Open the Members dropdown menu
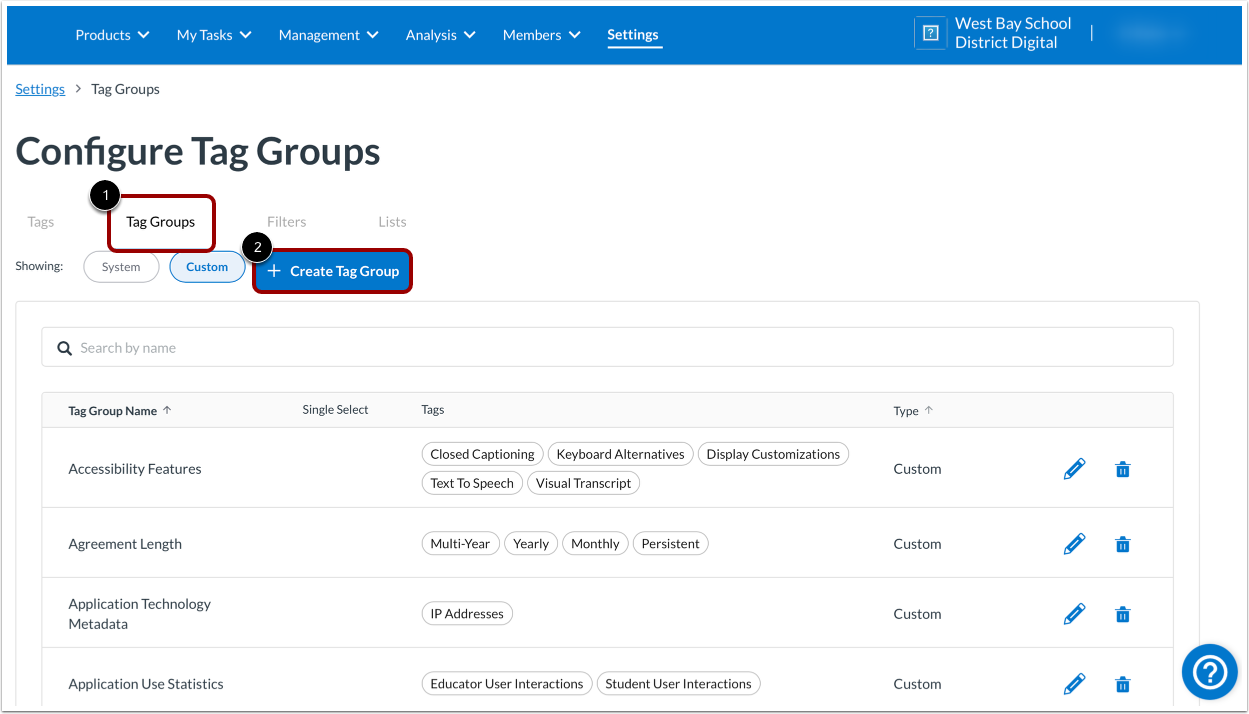The width and height of the screenshot is (1249, 714). (541, 34)
